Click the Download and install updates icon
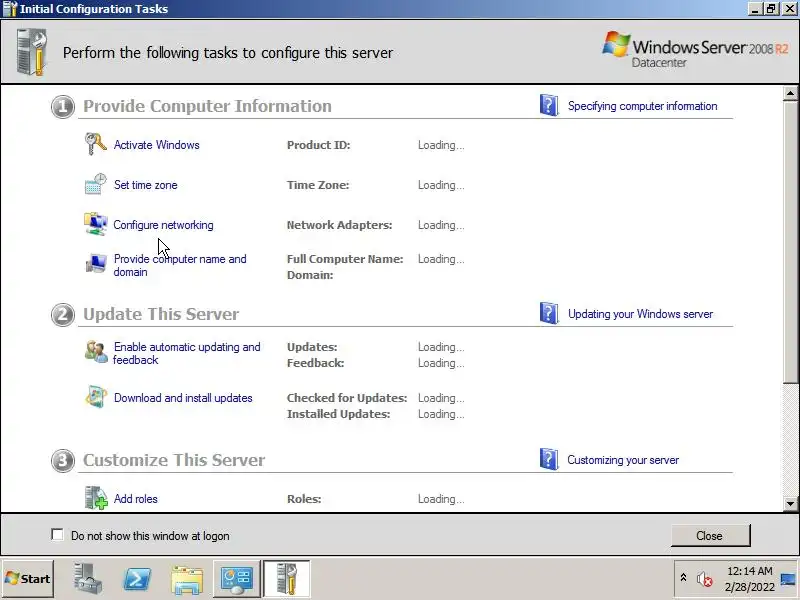 95,397
